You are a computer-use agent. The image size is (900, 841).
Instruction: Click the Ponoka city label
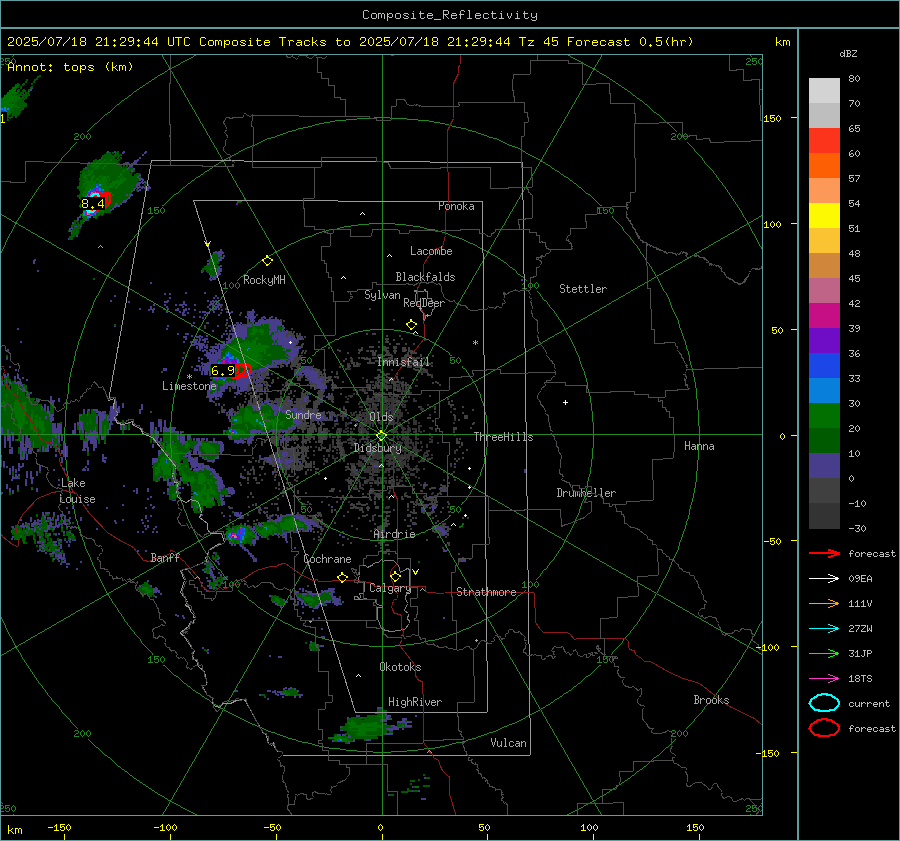[x=456, y=206]
